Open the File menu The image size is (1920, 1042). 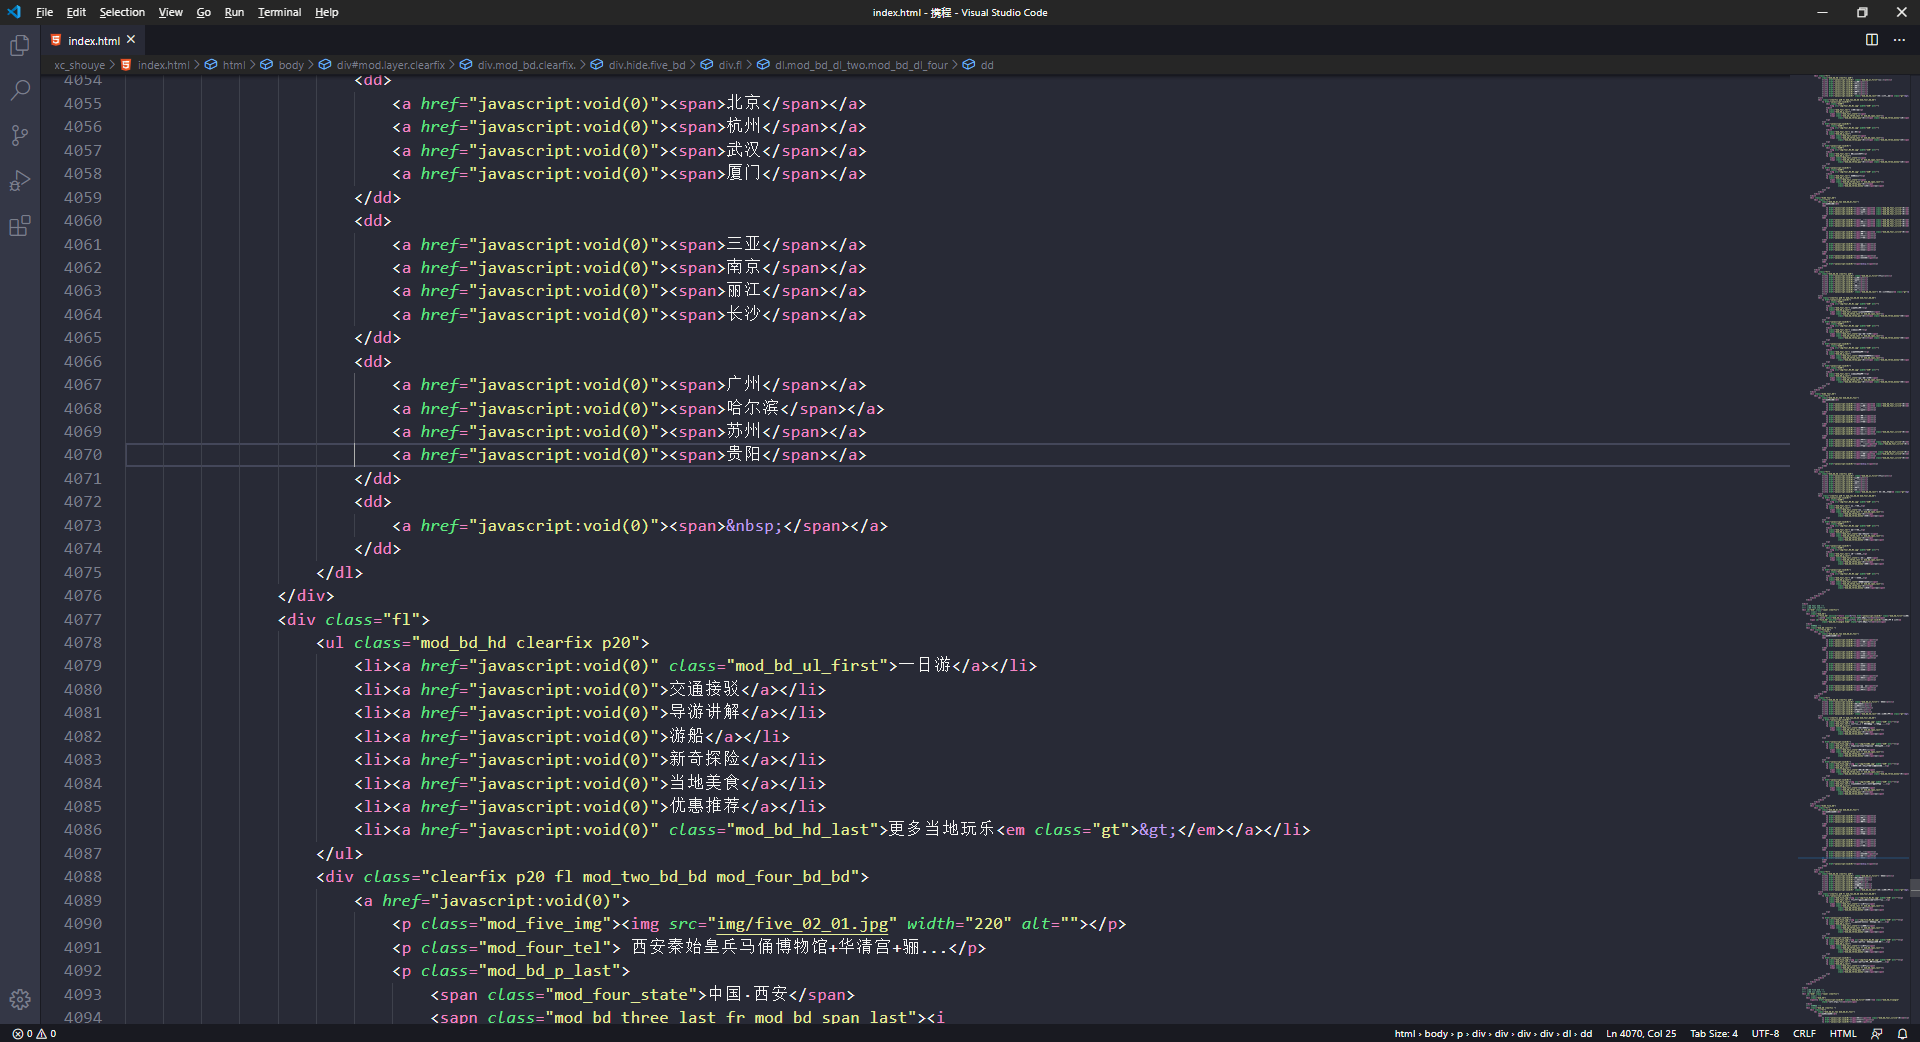[x=45, y=12]
